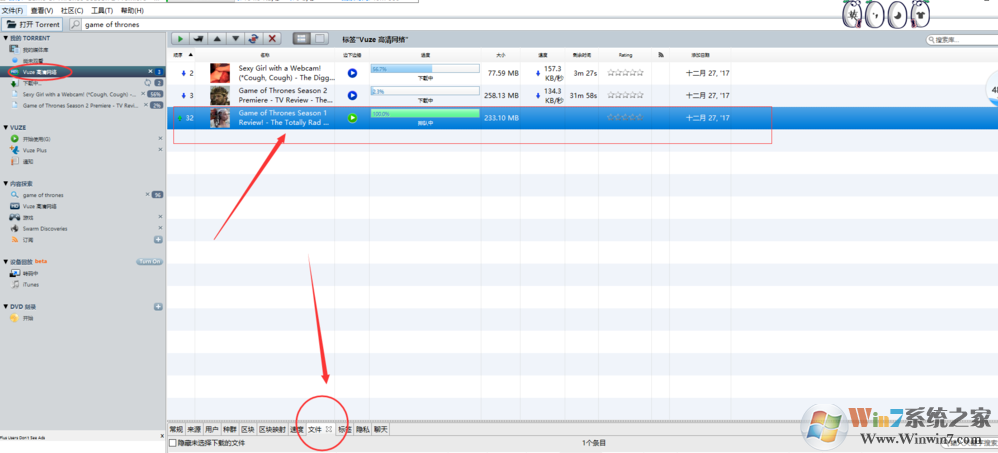Click the 2.3% progress bar
Screen dimensions: 998x453
pyautogui.click(x=425, y=90)
